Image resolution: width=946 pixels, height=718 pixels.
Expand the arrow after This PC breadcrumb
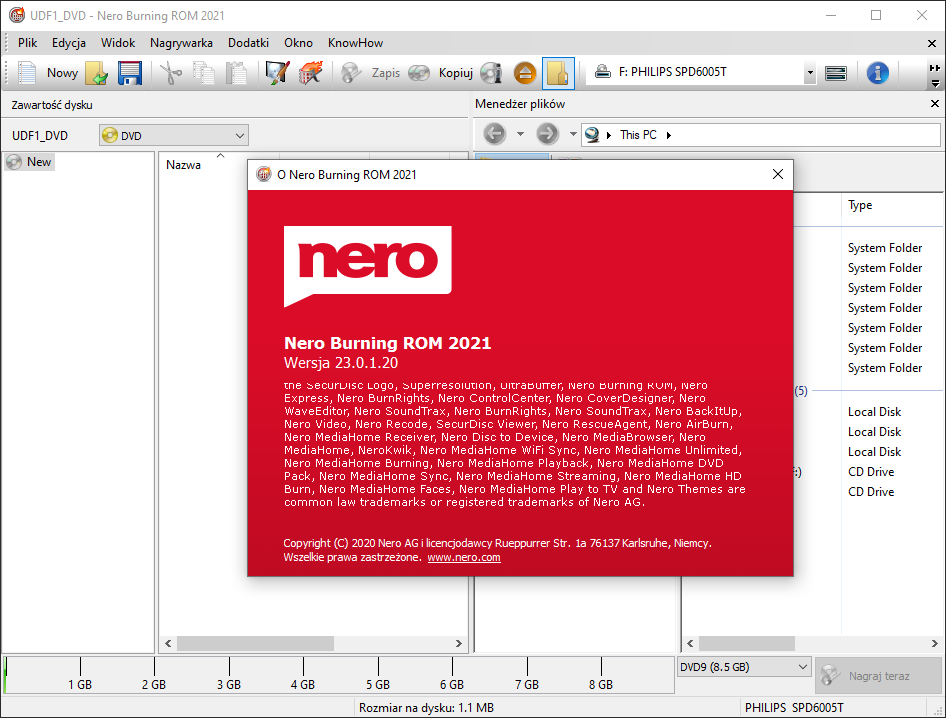click(x=668, y=135)
